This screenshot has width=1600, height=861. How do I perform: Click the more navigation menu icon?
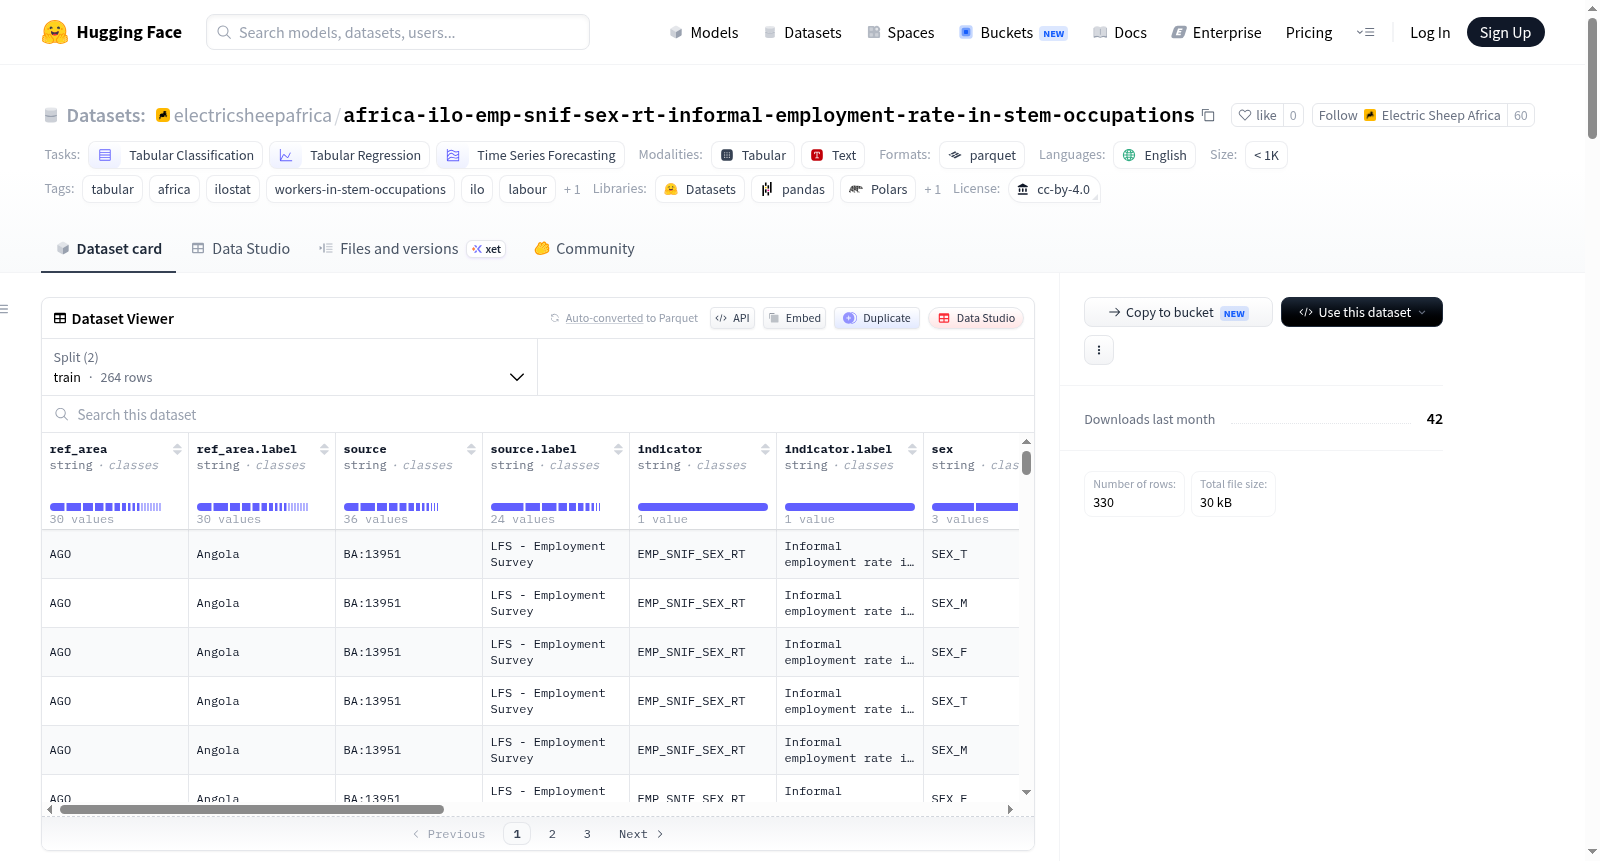(1365, 32)
